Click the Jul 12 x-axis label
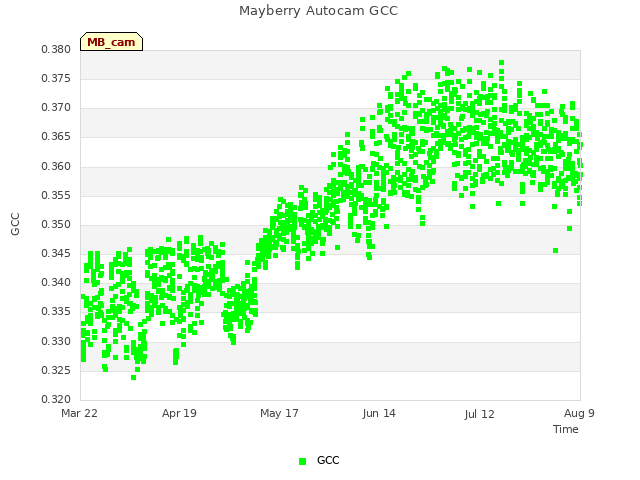Viewport: 640px width, 480px height. [479, 414]
